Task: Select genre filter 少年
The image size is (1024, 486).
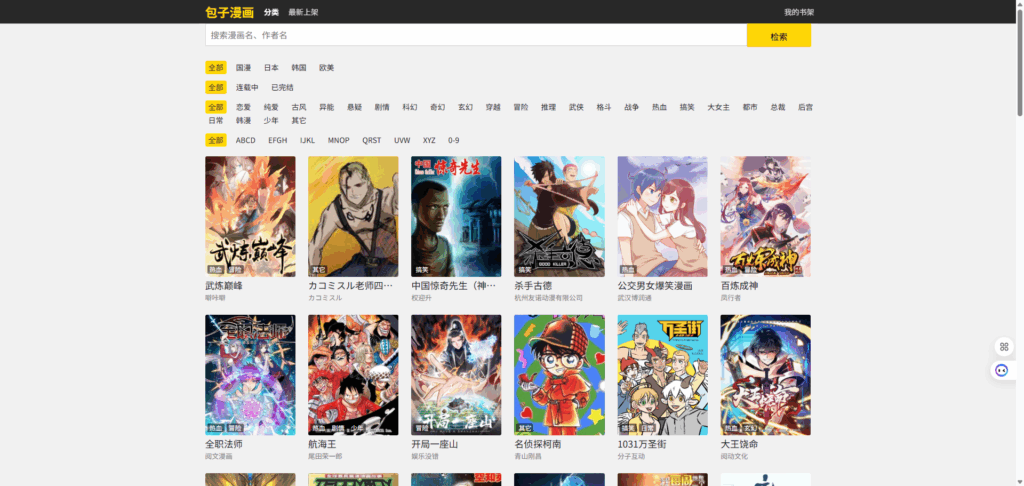Action: (271, 120)
